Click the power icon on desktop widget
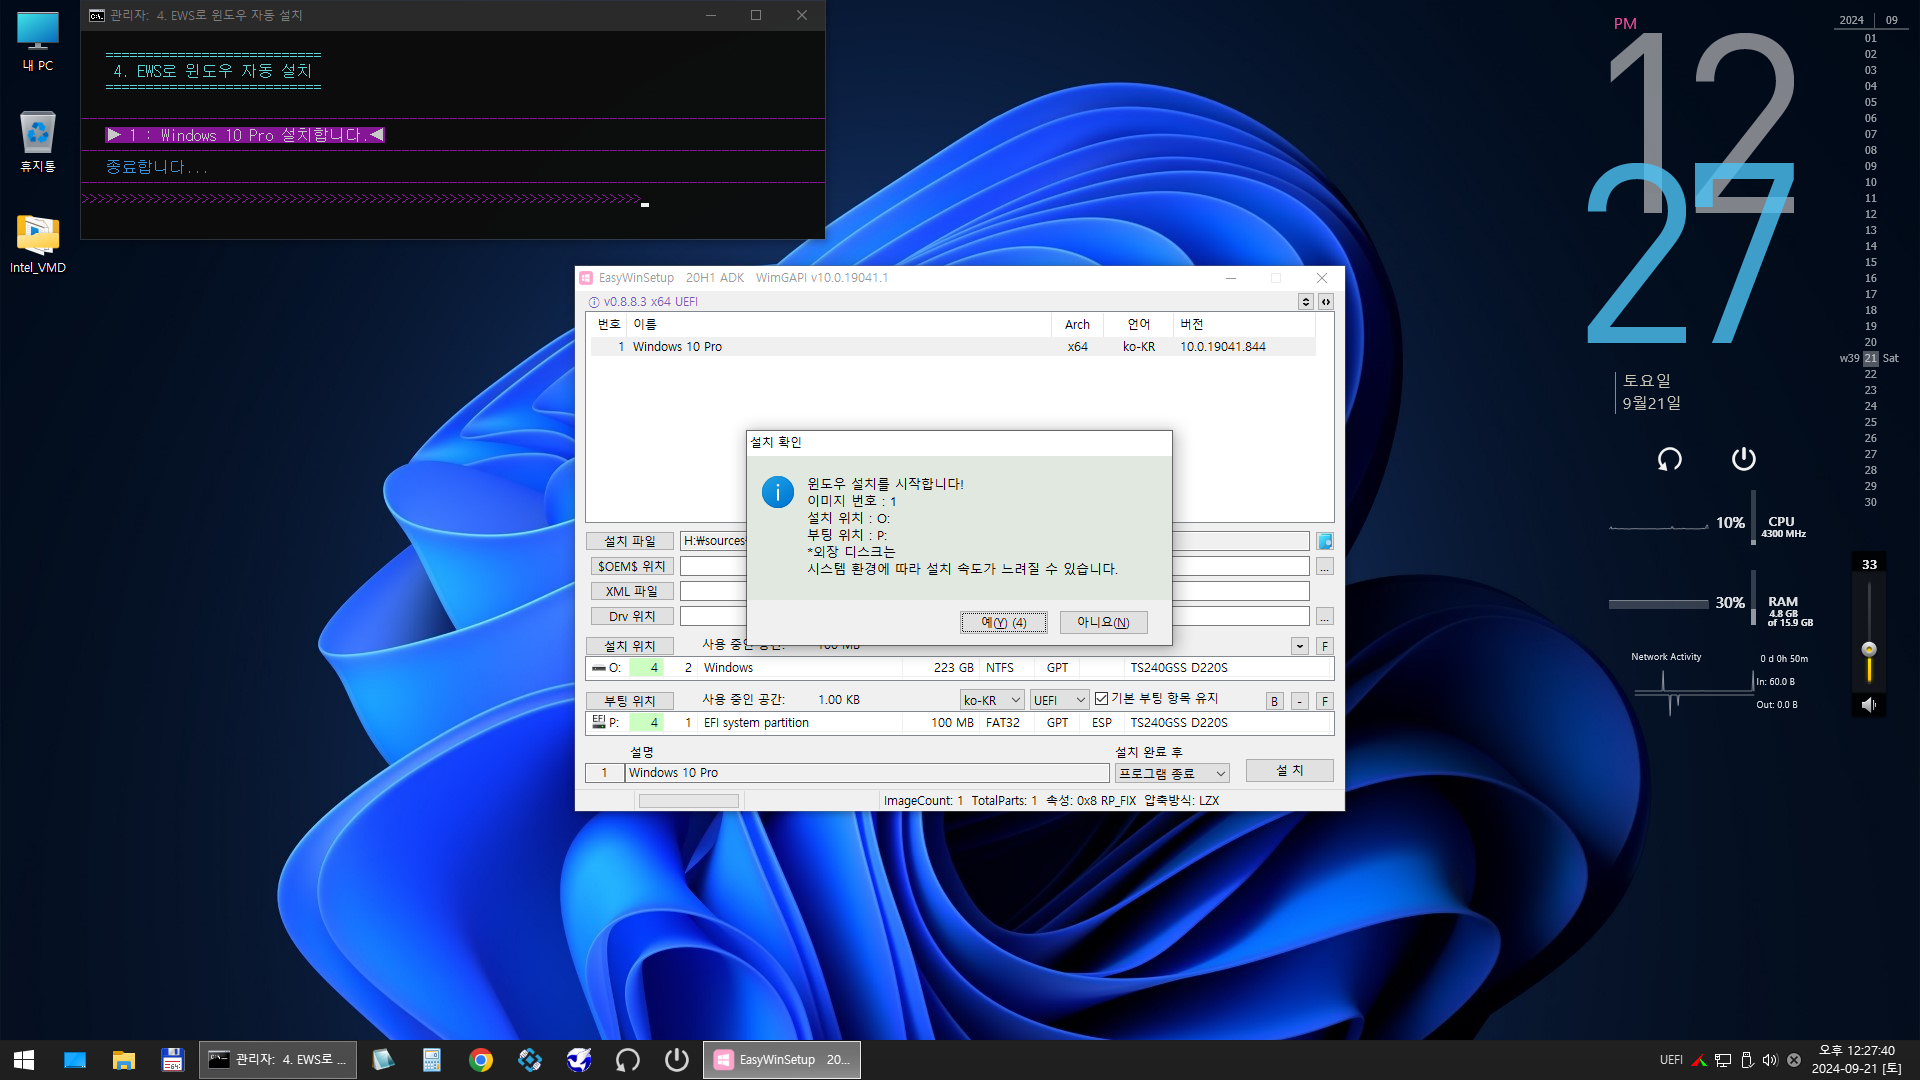The image size is (1920, 1080). click(1743, 459)
